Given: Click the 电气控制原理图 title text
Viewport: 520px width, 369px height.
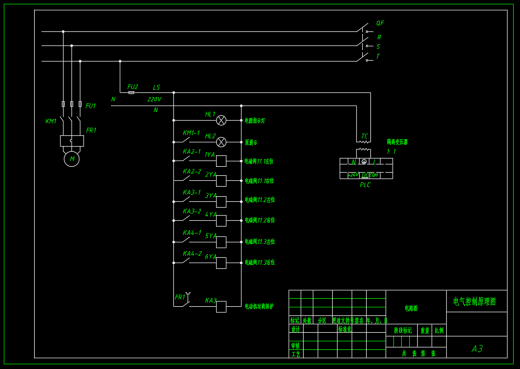Looking at the screenshot, I should 475,301.
